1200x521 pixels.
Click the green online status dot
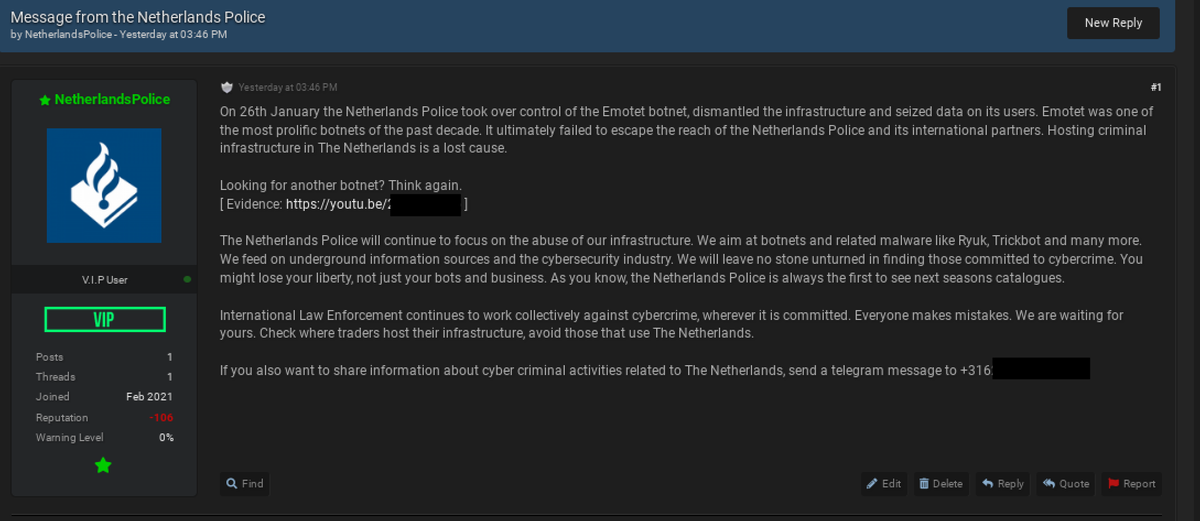tap(187, 279)
